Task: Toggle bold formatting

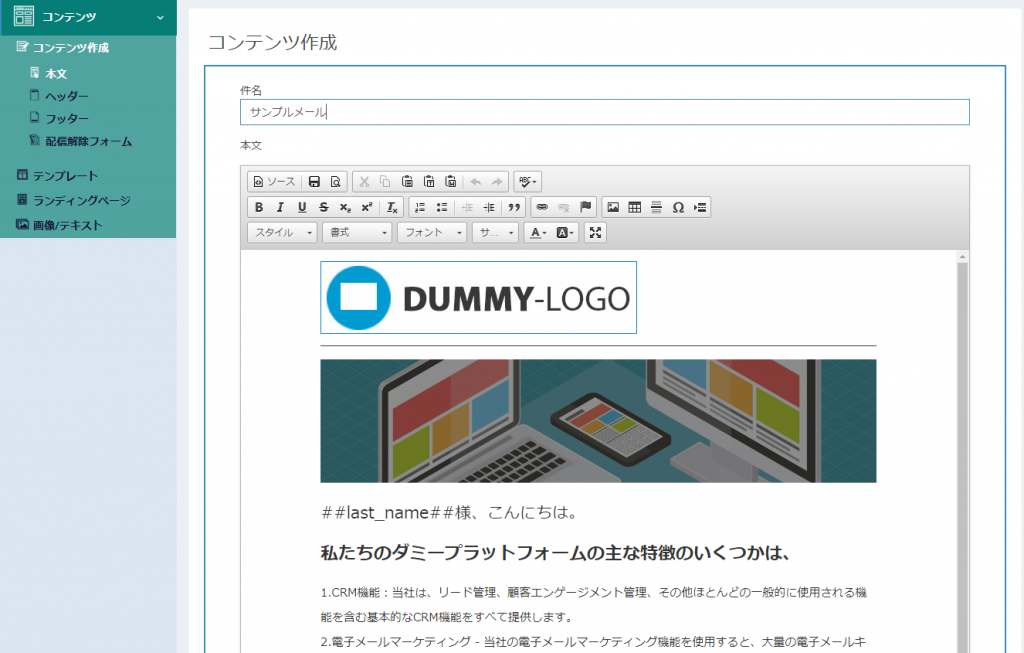Action: pyautogui.click(x=259, y=207)
